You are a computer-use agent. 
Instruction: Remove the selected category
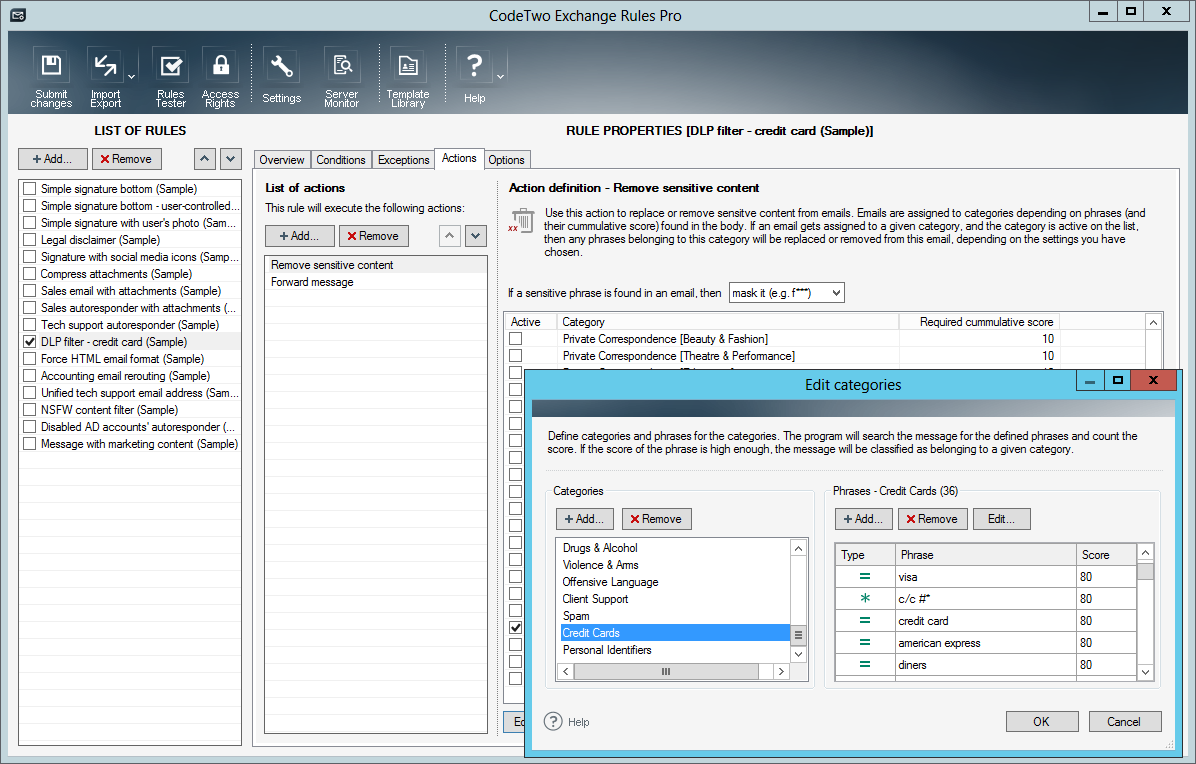(x=657, y=518)
